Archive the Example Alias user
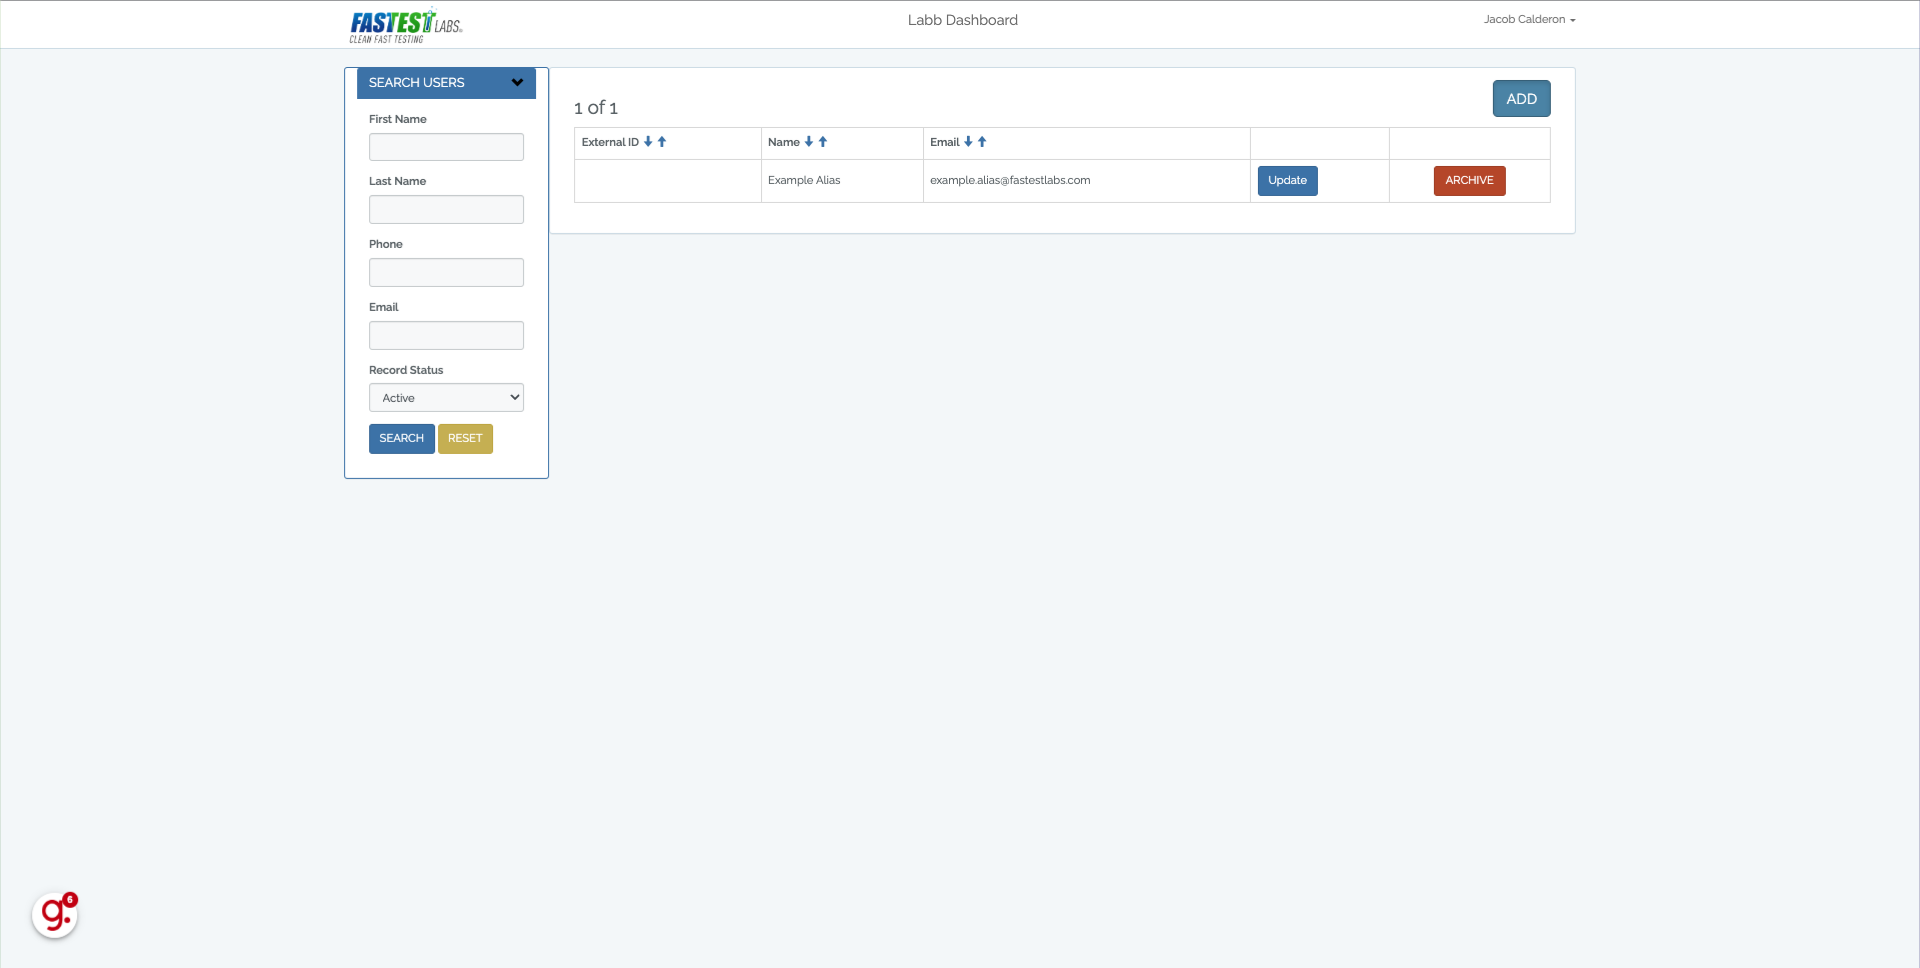The image size is (1920, 968). click(1469, 180)
